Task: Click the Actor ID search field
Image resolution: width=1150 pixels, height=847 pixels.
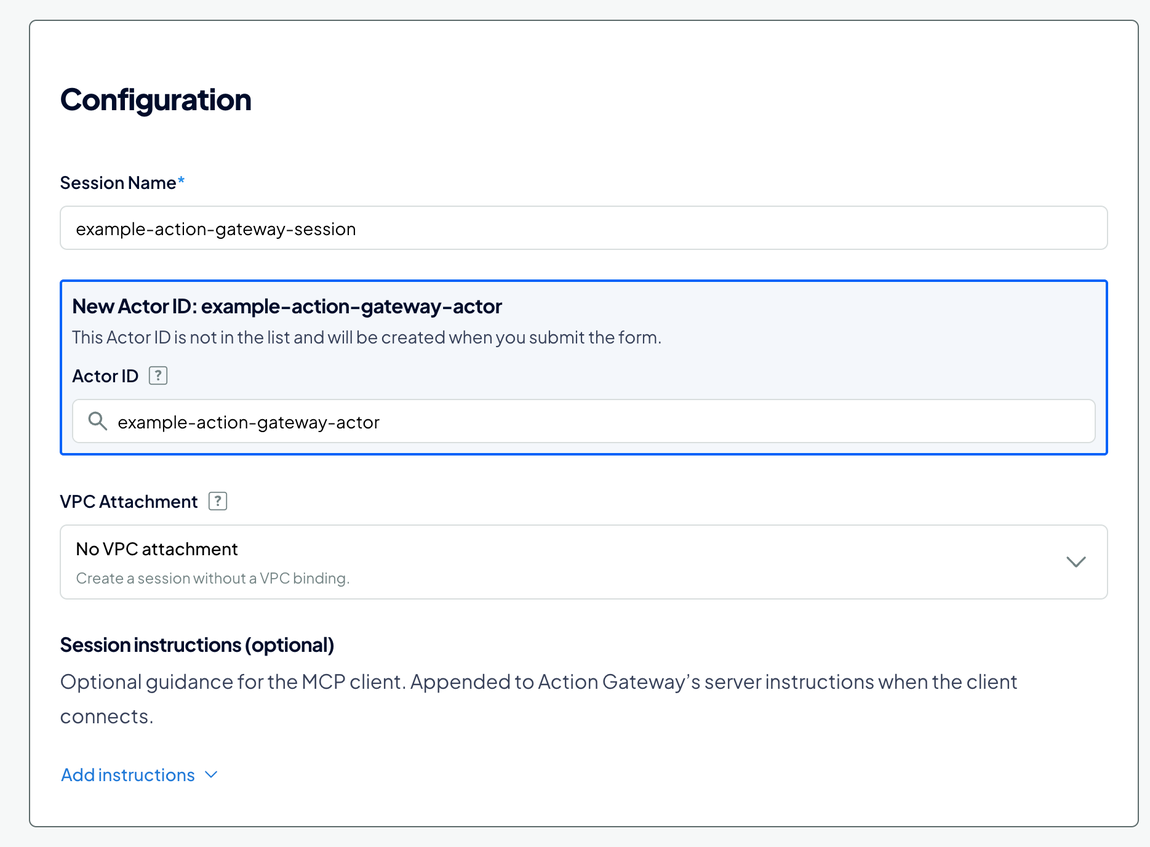Action: [583, 422]
